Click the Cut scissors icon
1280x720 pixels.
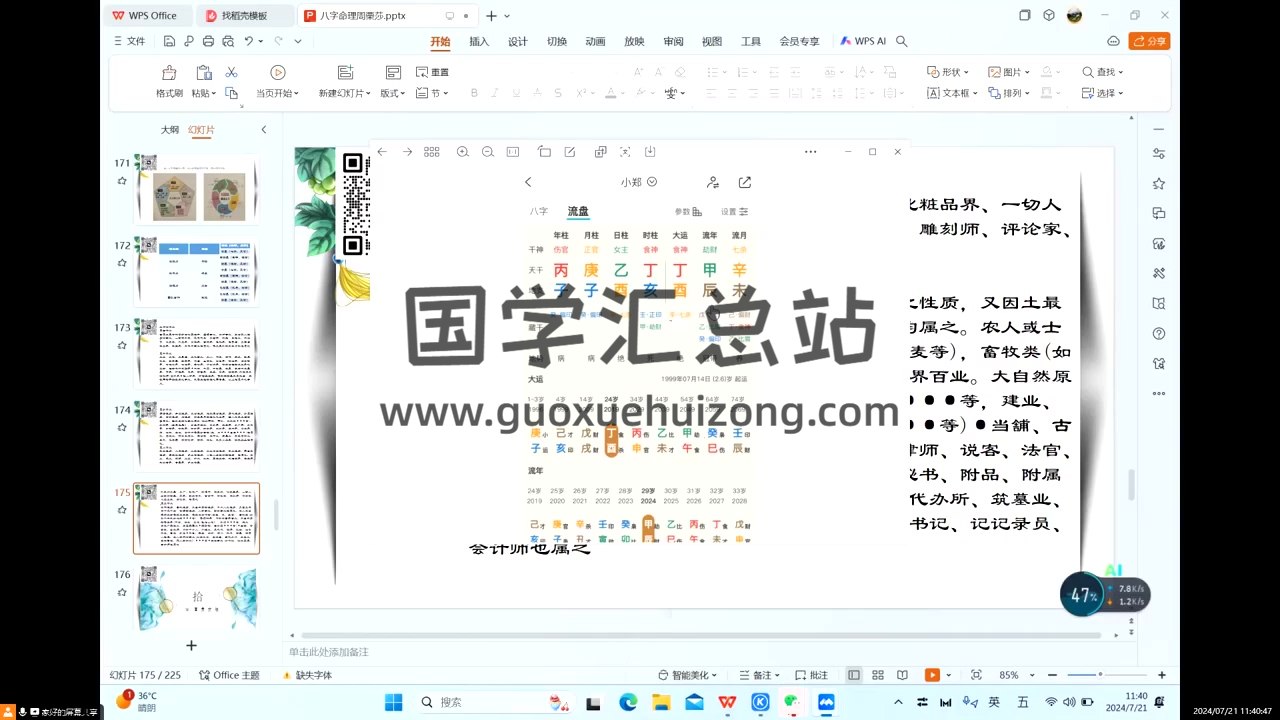(231, 72)
